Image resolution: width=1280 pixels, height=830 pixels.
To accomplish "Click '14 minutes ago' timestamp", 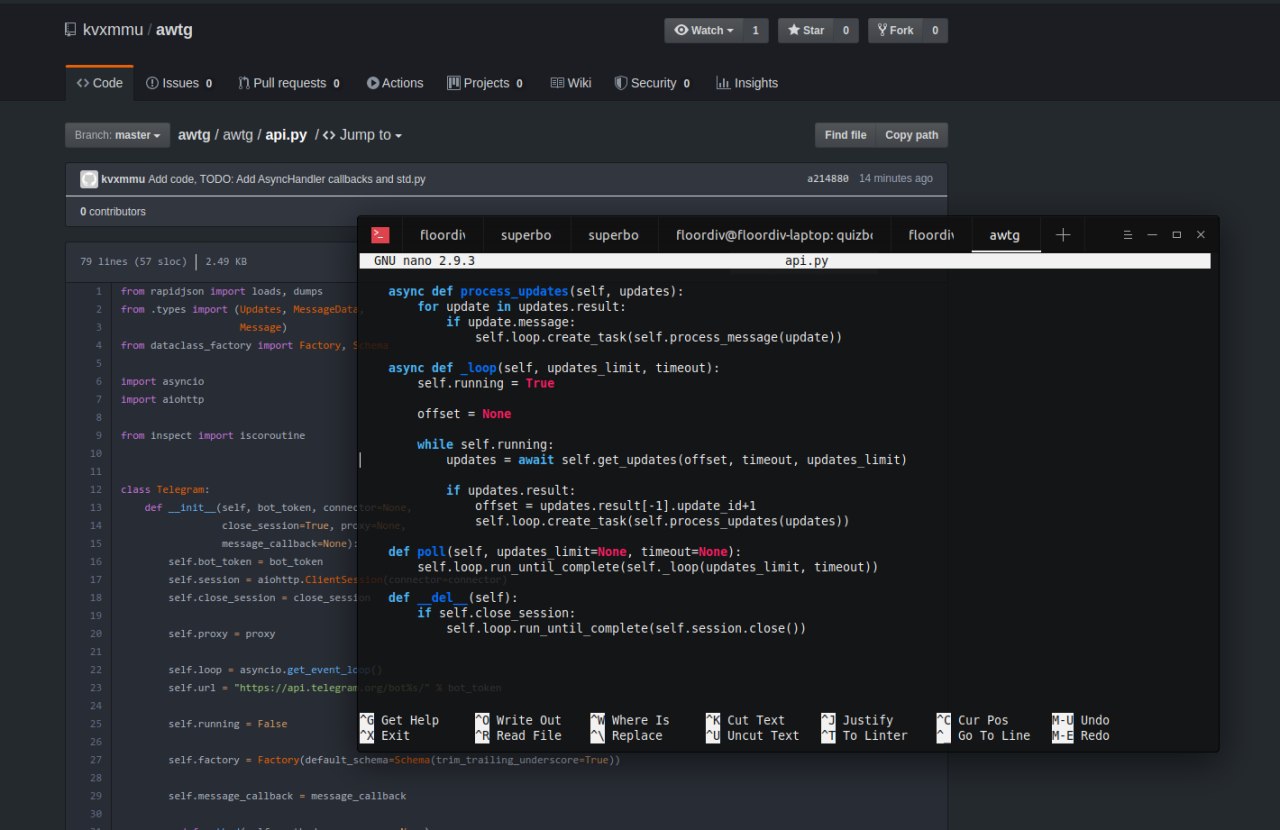I will coord(896,179).
